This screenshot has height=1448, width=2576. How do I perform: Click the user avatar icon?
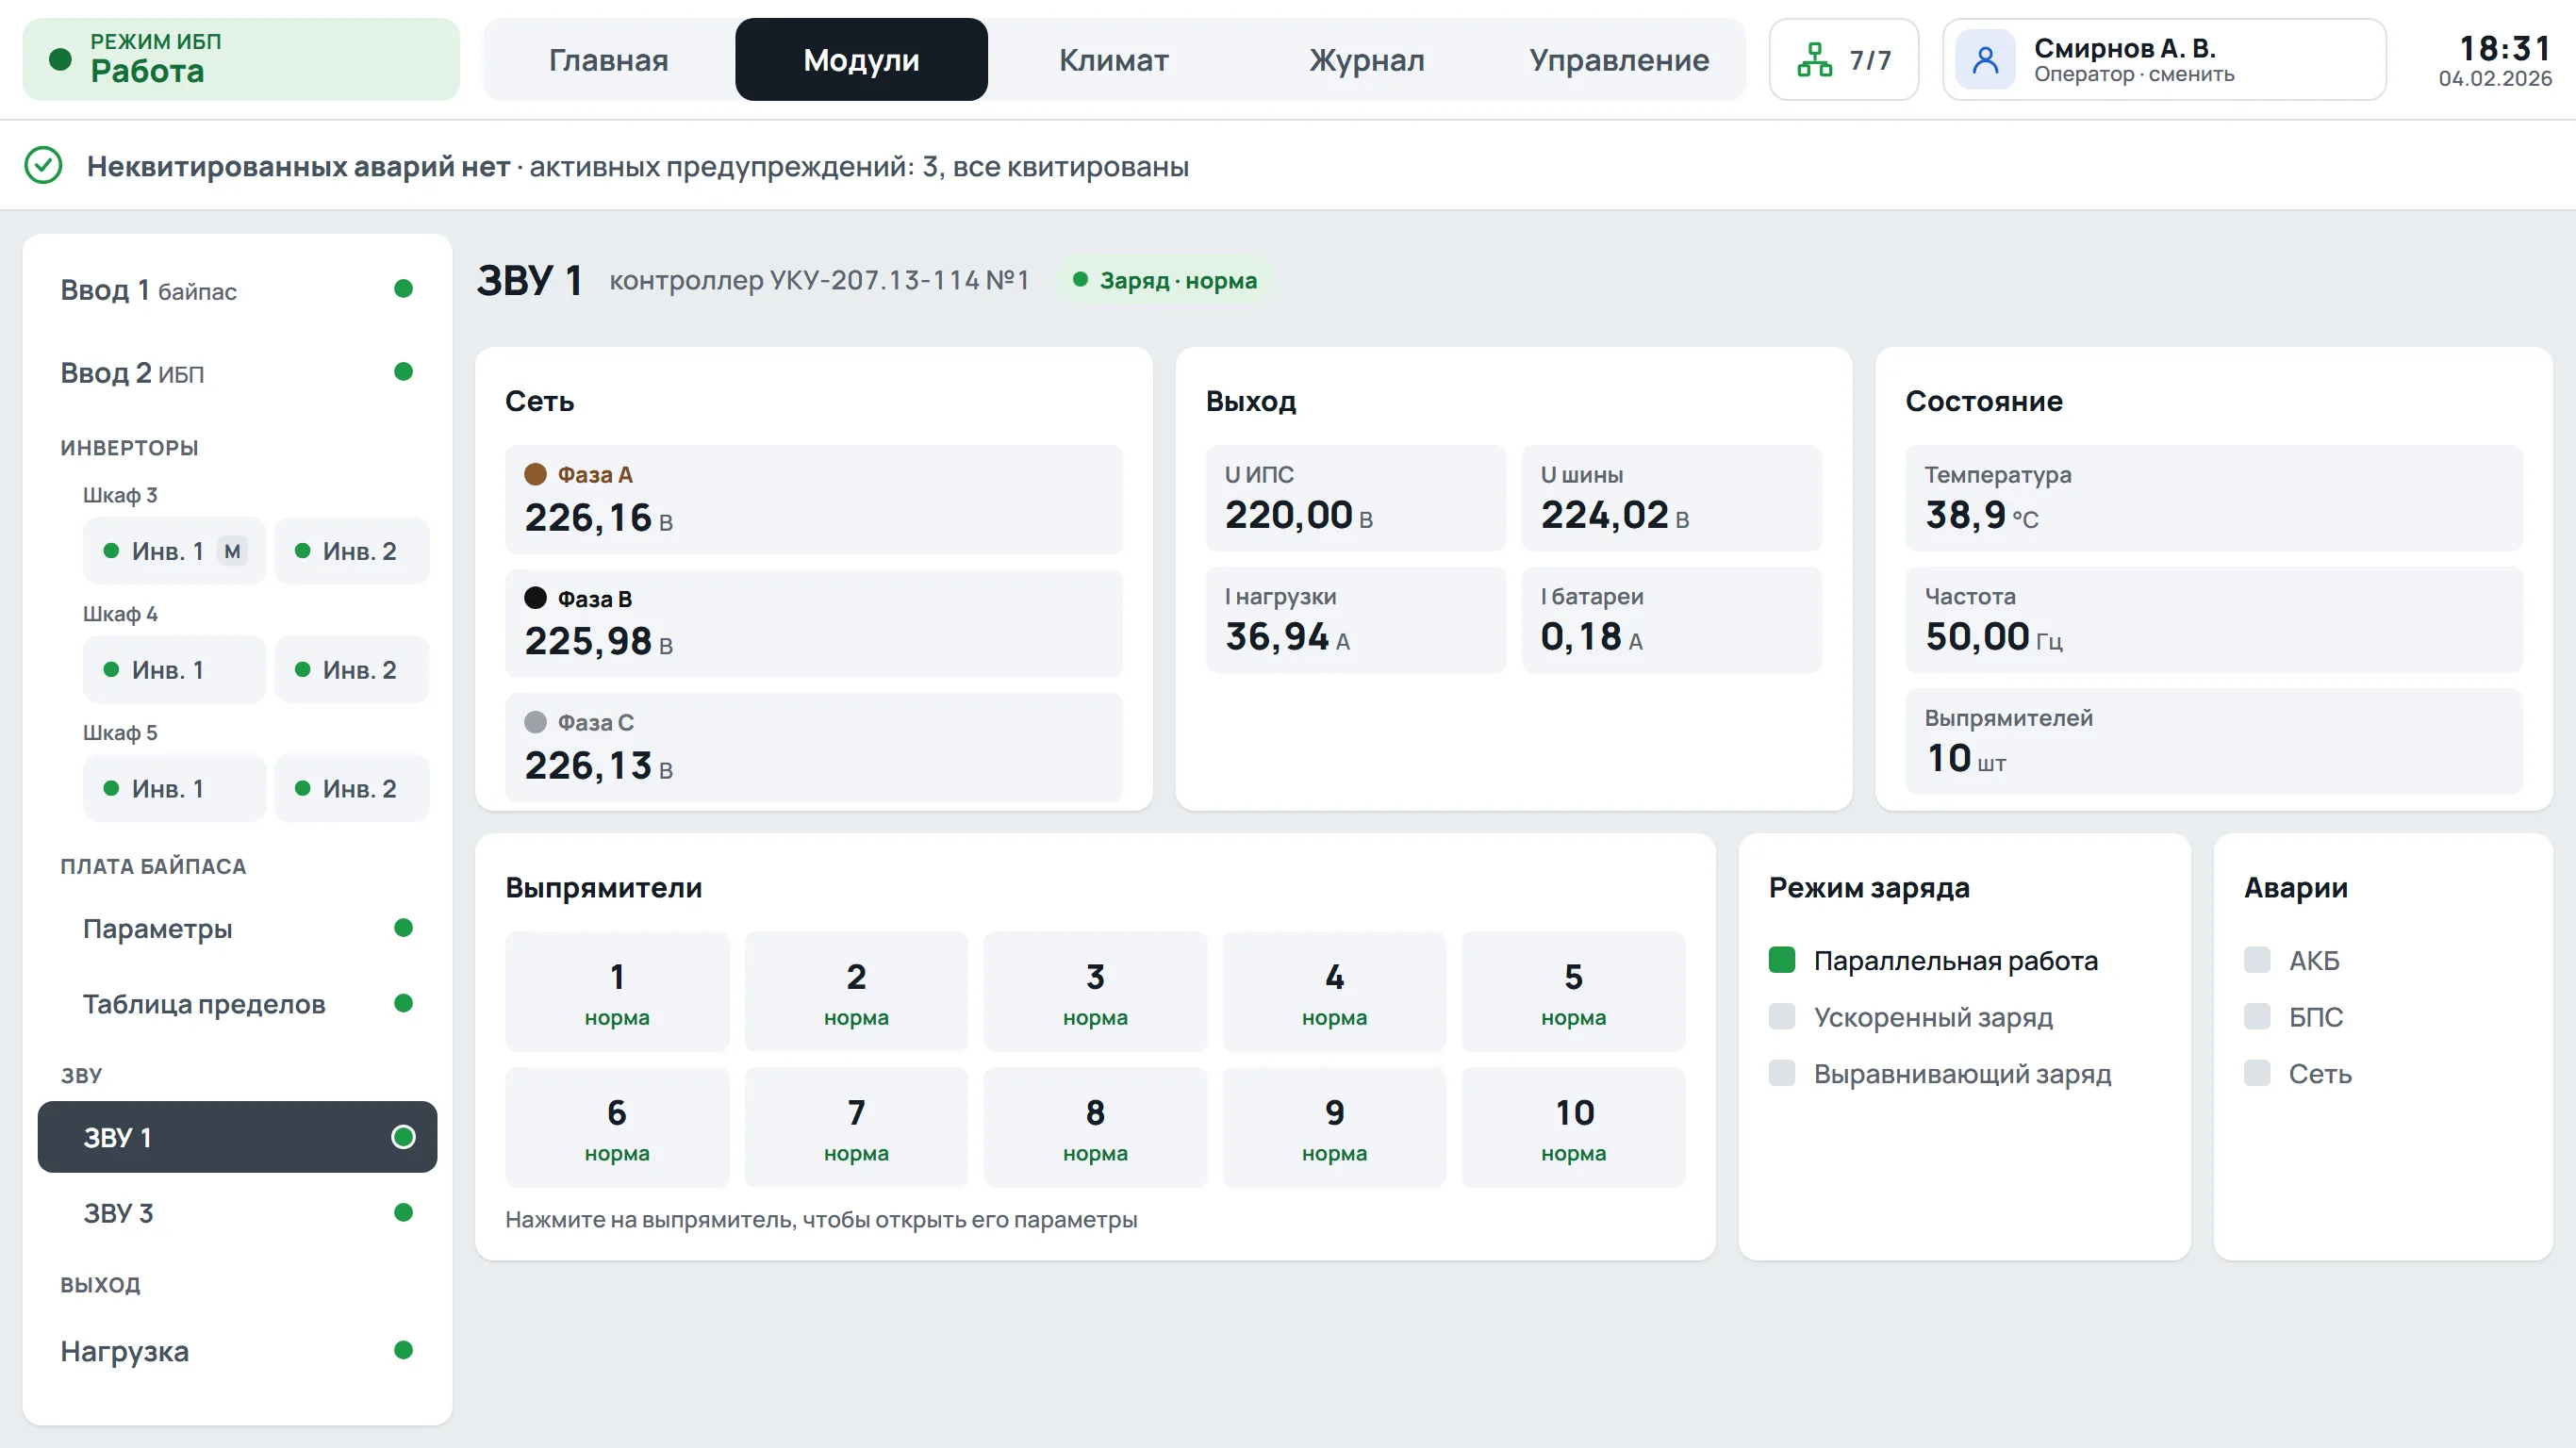pos(1985,60)
